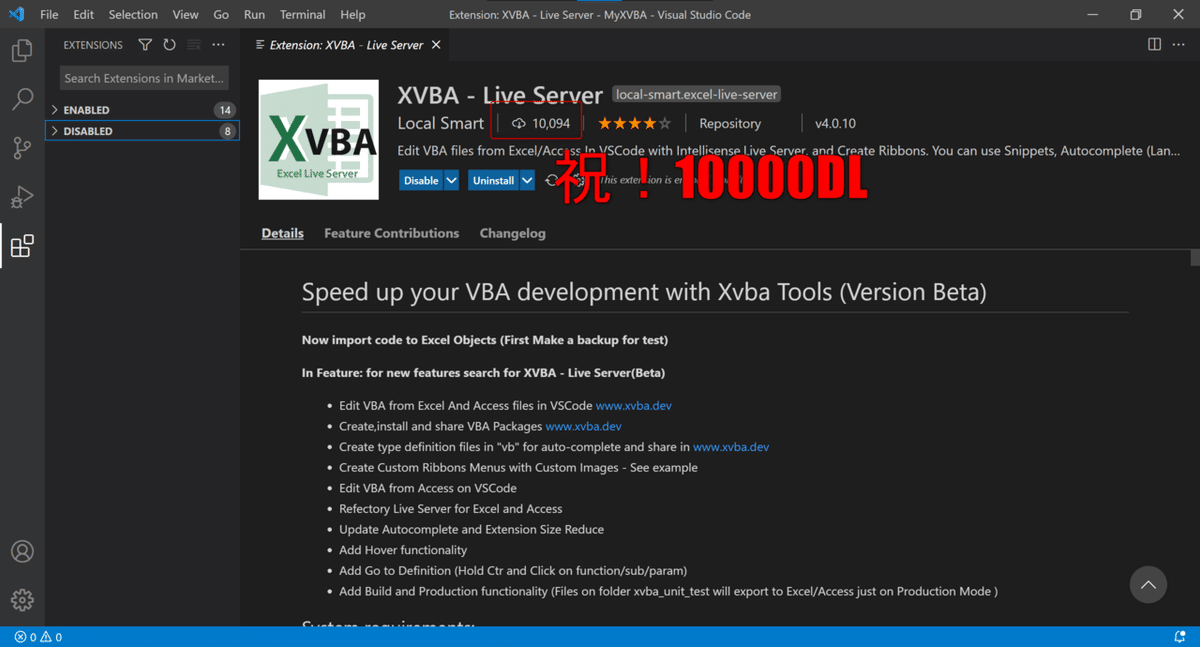Open errors and warnings in status bar
Image resolution: width=1200 pixels, height=647 pixels.
pos(38,637)
